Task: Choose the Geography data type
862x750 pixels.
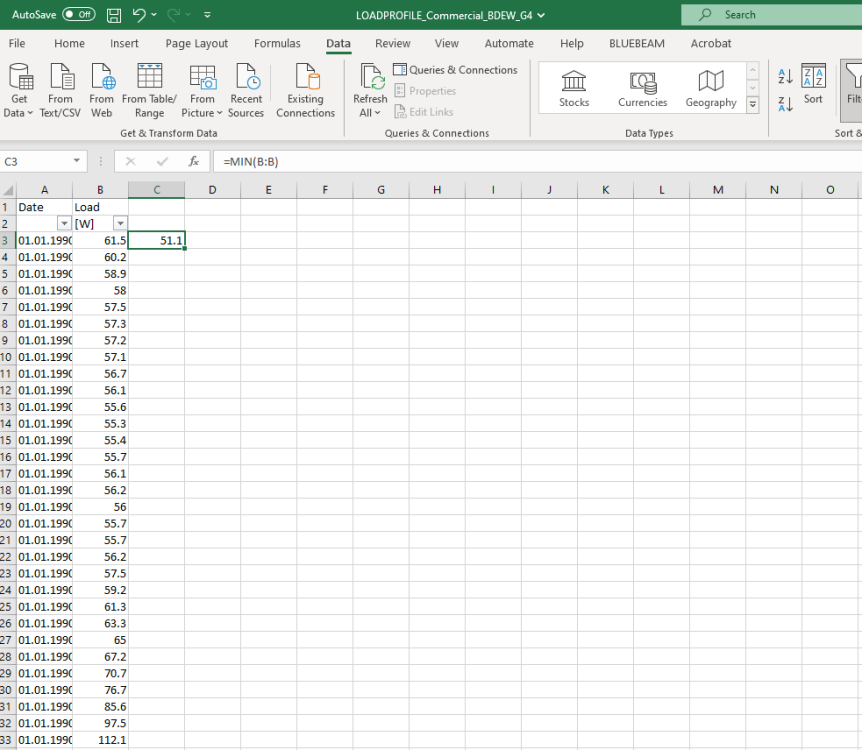Action: 711,88
